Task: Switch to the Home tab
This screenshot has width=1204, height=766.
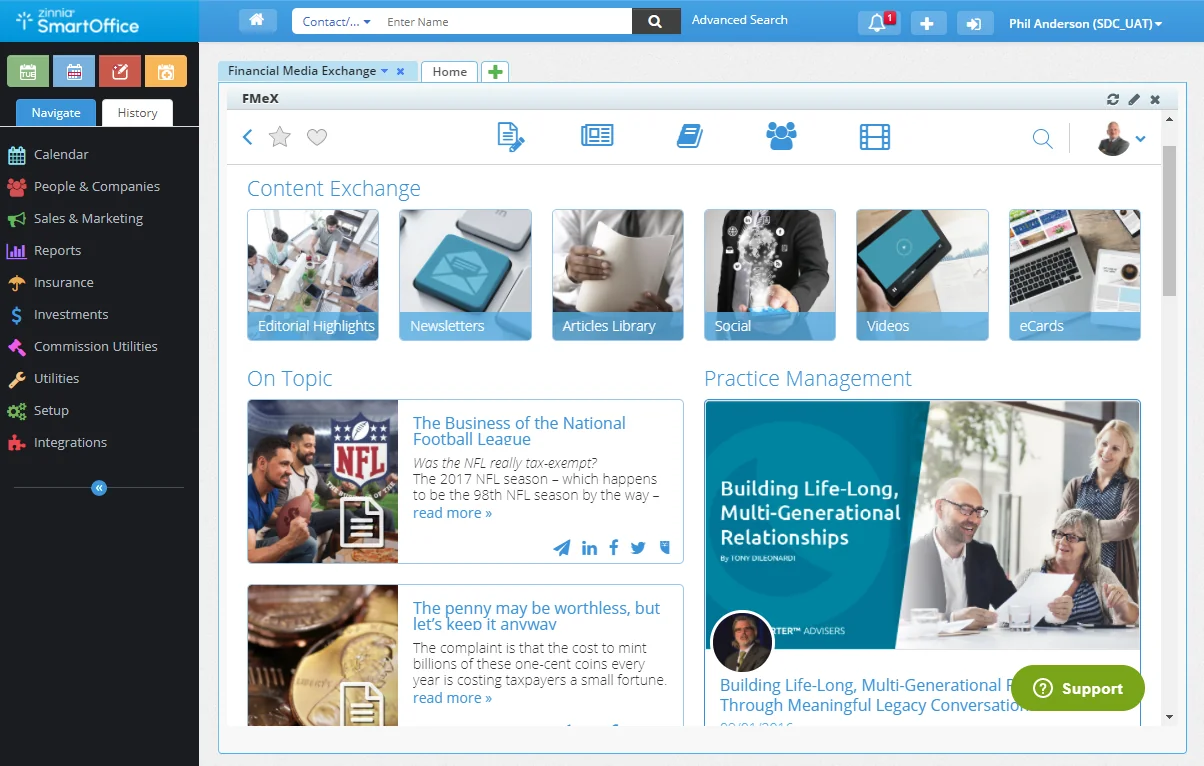Action: pos(449,72)
